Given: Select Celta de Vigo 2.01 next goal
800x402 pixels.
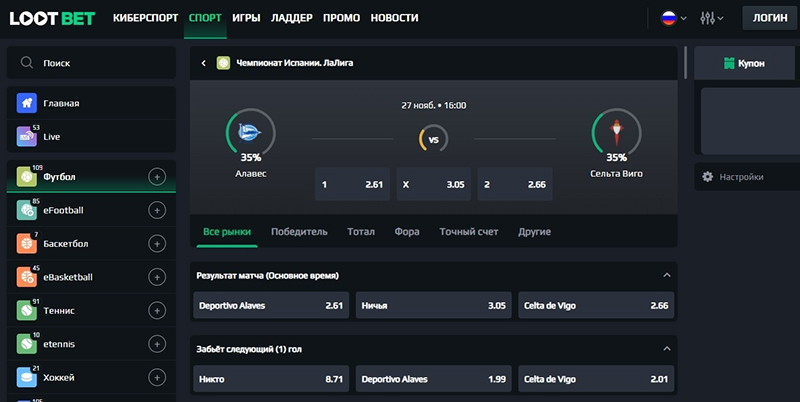Looking at the screenshot, I should pos(596,379).
